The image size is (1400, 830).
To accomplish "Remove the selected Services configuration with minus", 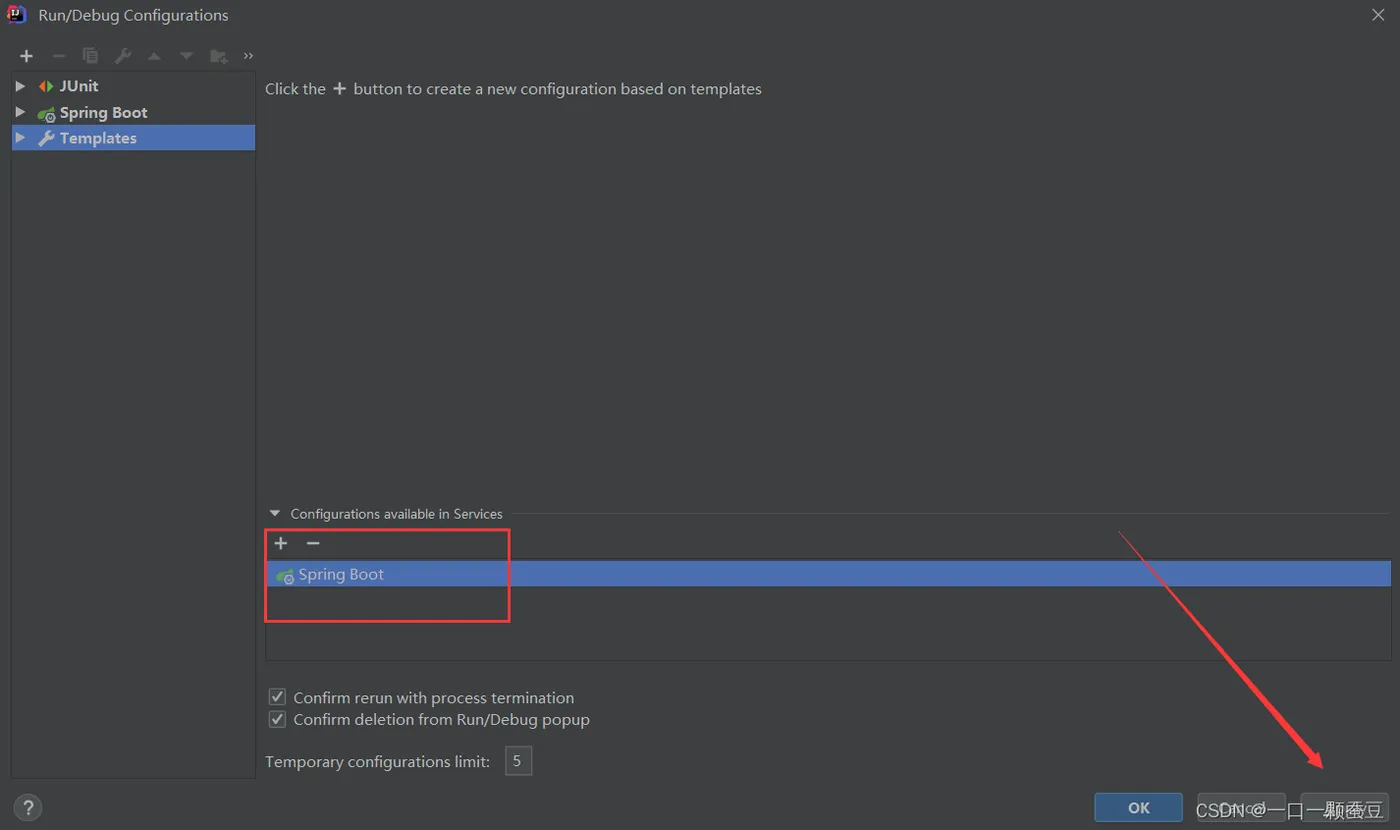I will (313, 543).
